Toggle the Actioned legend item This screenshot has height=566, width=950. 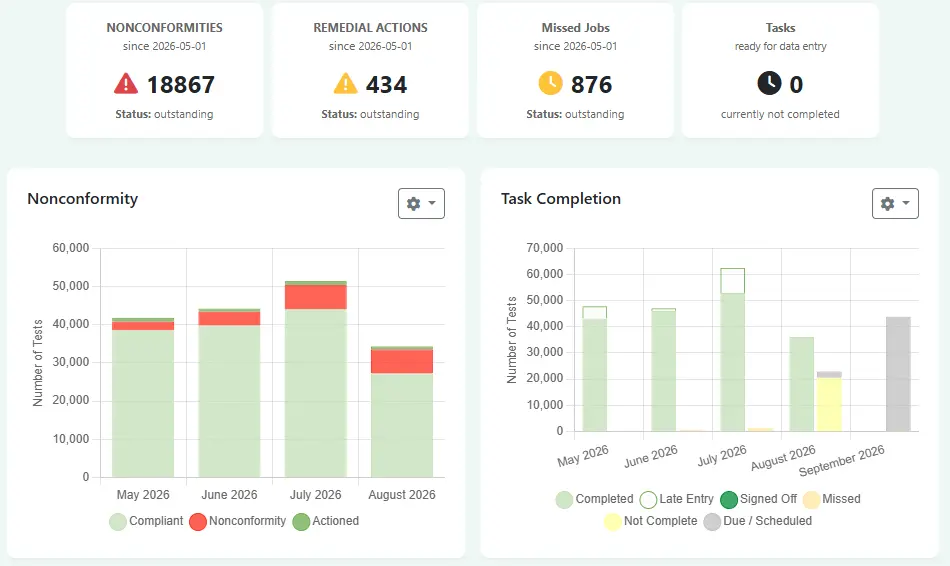tap(326, 521)
